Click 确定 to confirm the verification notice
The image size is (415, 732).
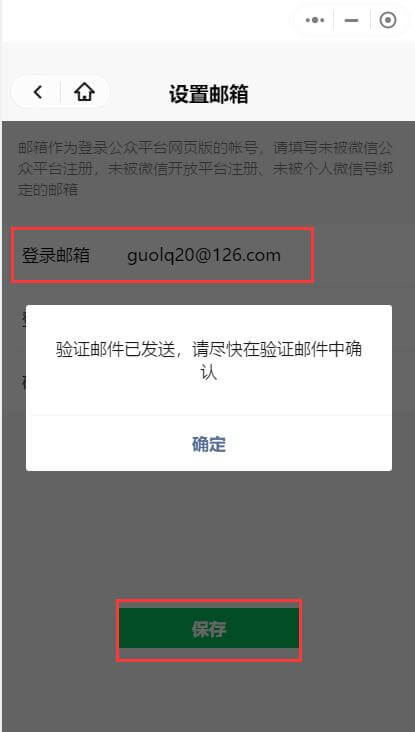pos(209,444)
